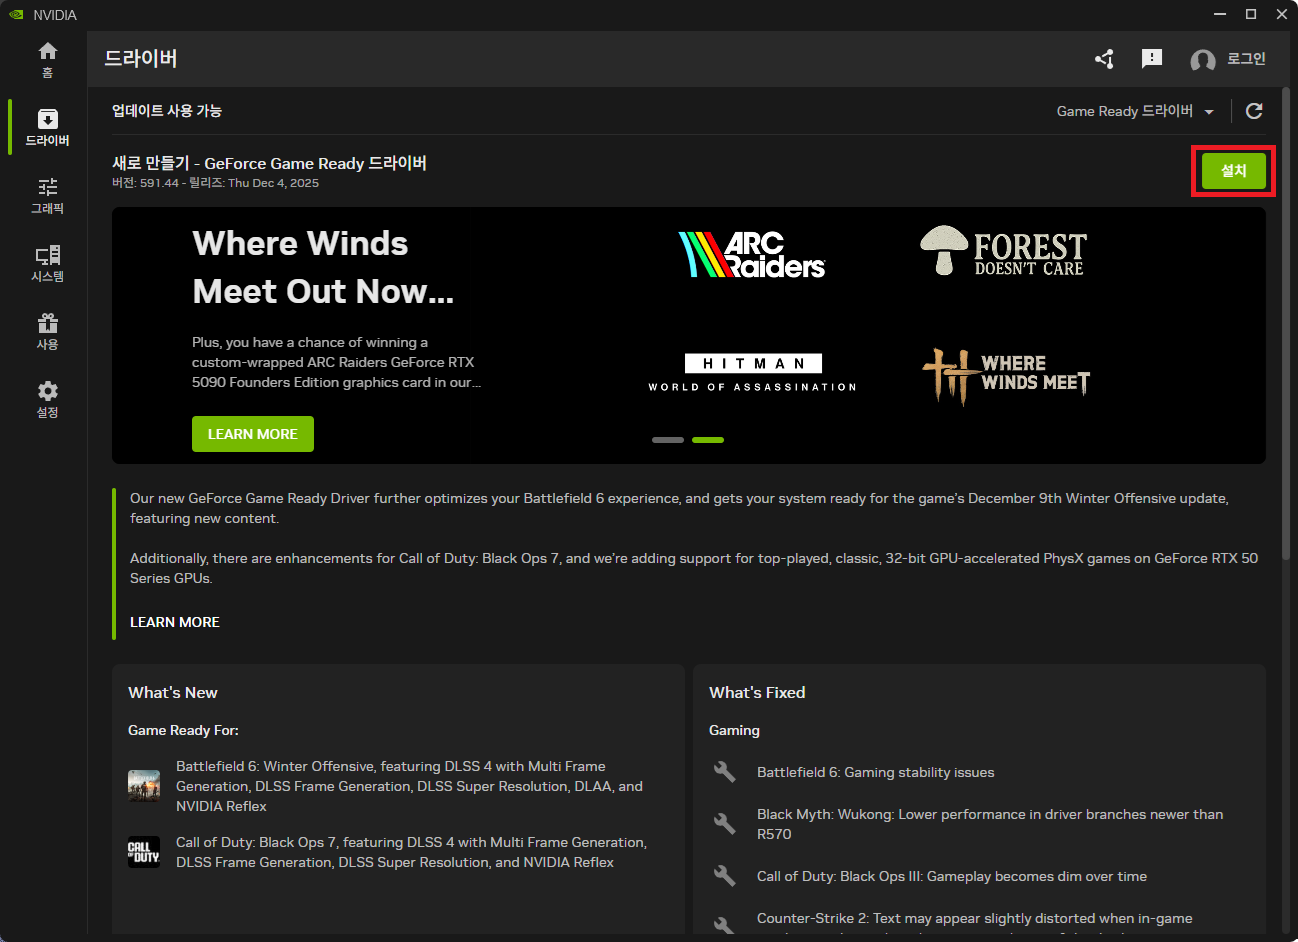This screenshot has height=942, width=1298.
Task: Click the Hitman World of Assassination logo
Action: 753,373
